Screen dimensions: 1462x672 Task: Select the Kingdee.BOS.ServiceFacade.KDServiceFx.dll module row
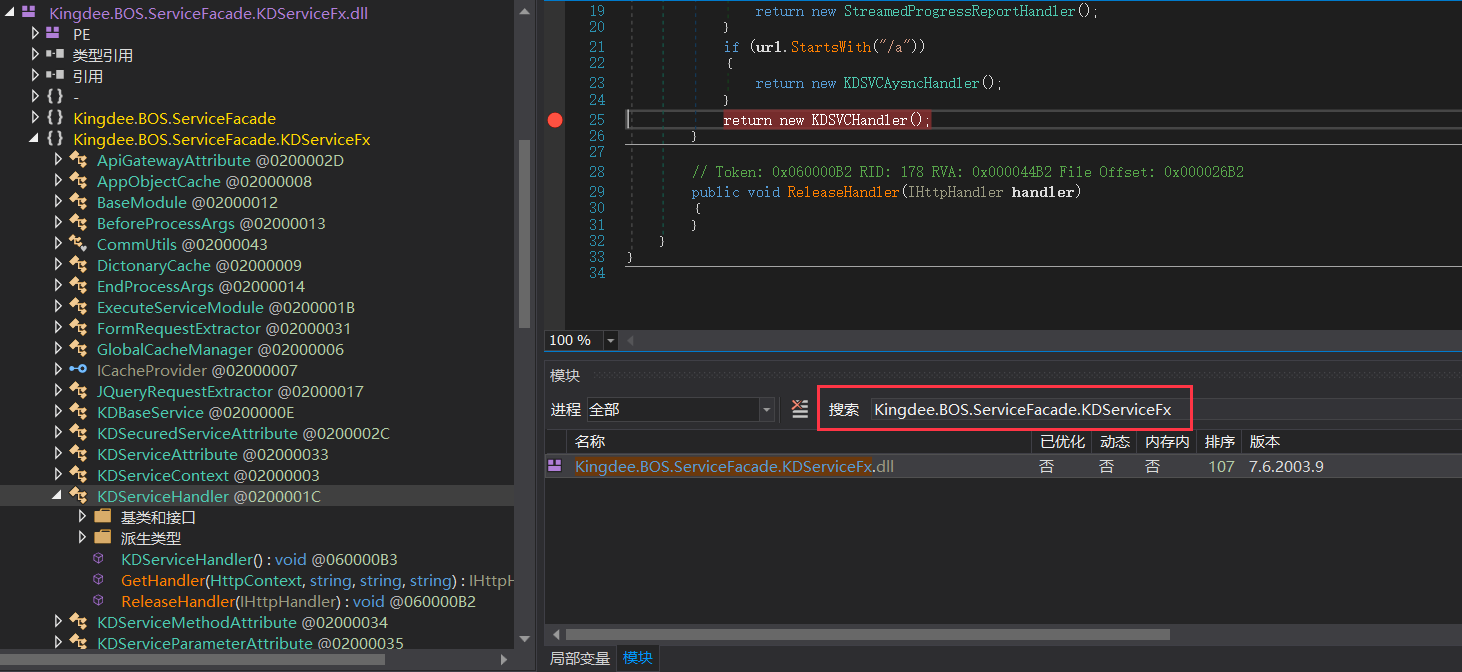click(1003, 466)
